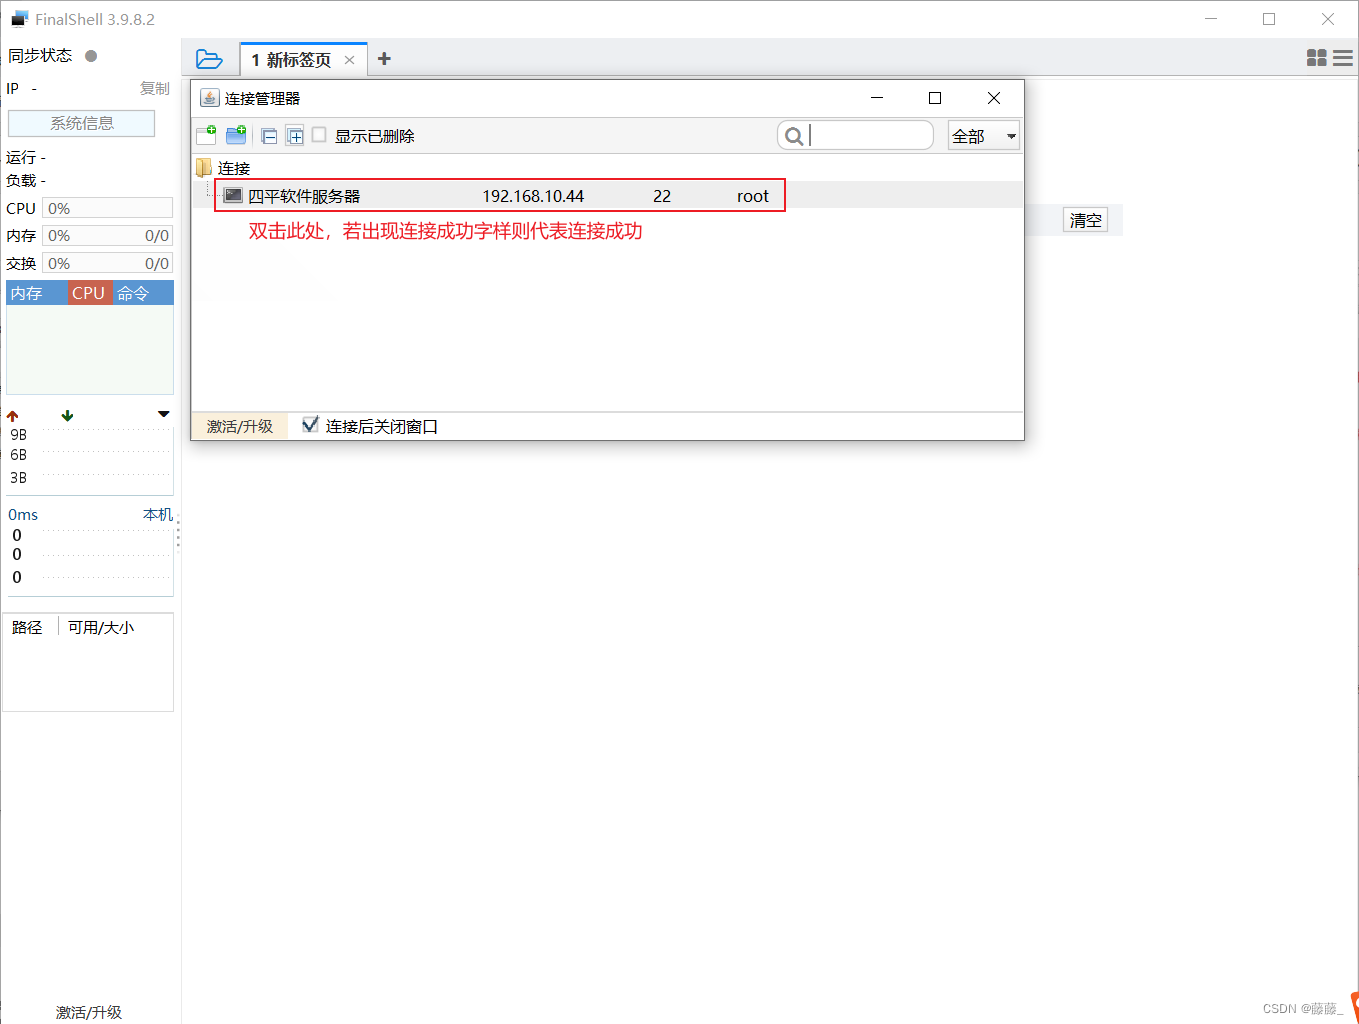Click the FinalShell app icon in title bar
This screenshot has height=1024, width=1359.
click(19, 19)
